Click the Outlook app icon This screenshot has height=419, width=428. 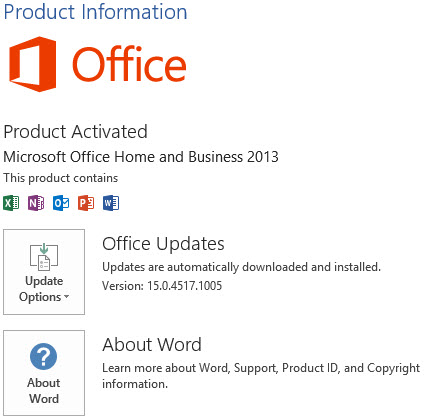[61, 203]
